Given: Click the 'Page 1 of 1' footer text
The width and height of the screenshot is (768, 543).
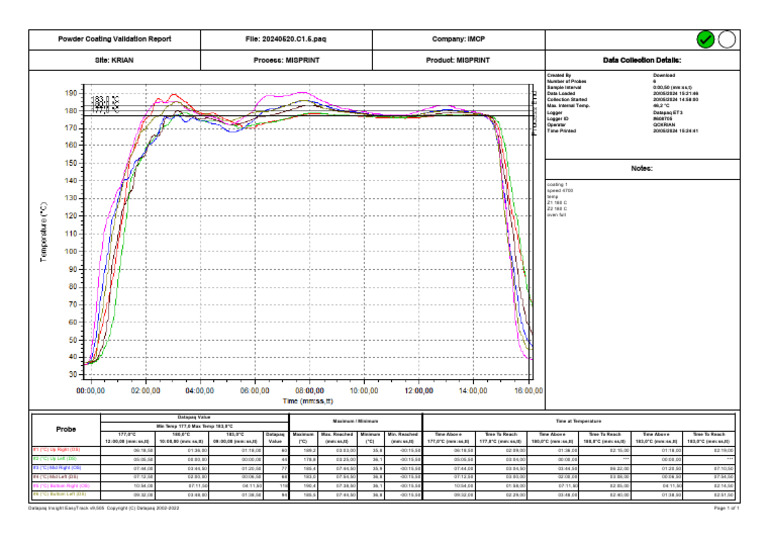Looking at the screenshot, I should tap(726, 508).
